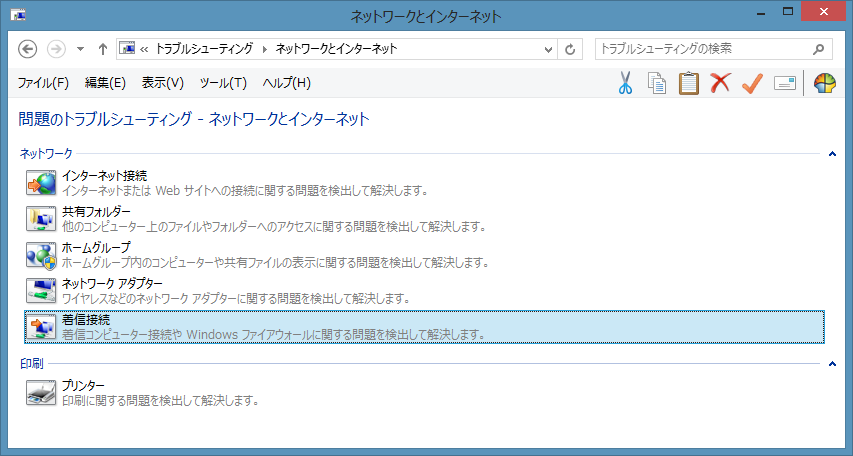
Task: Click the インターネット接続 troubleshooter icon
Action: tap(41, 183)
